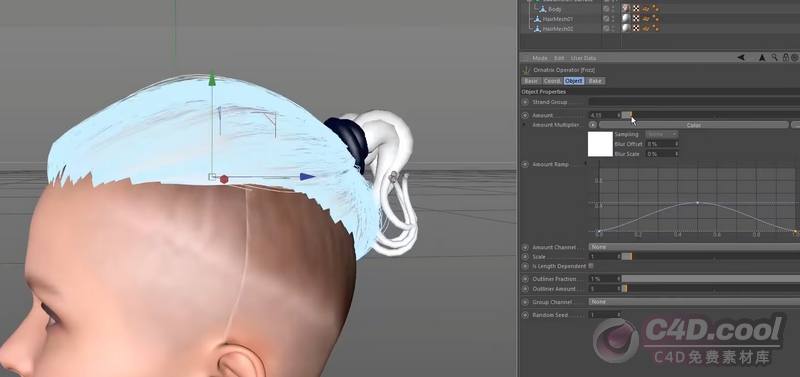The image size is (800, 377).
Task: Open the Mode menu in Attributes panel
Action: pos(539,58)
